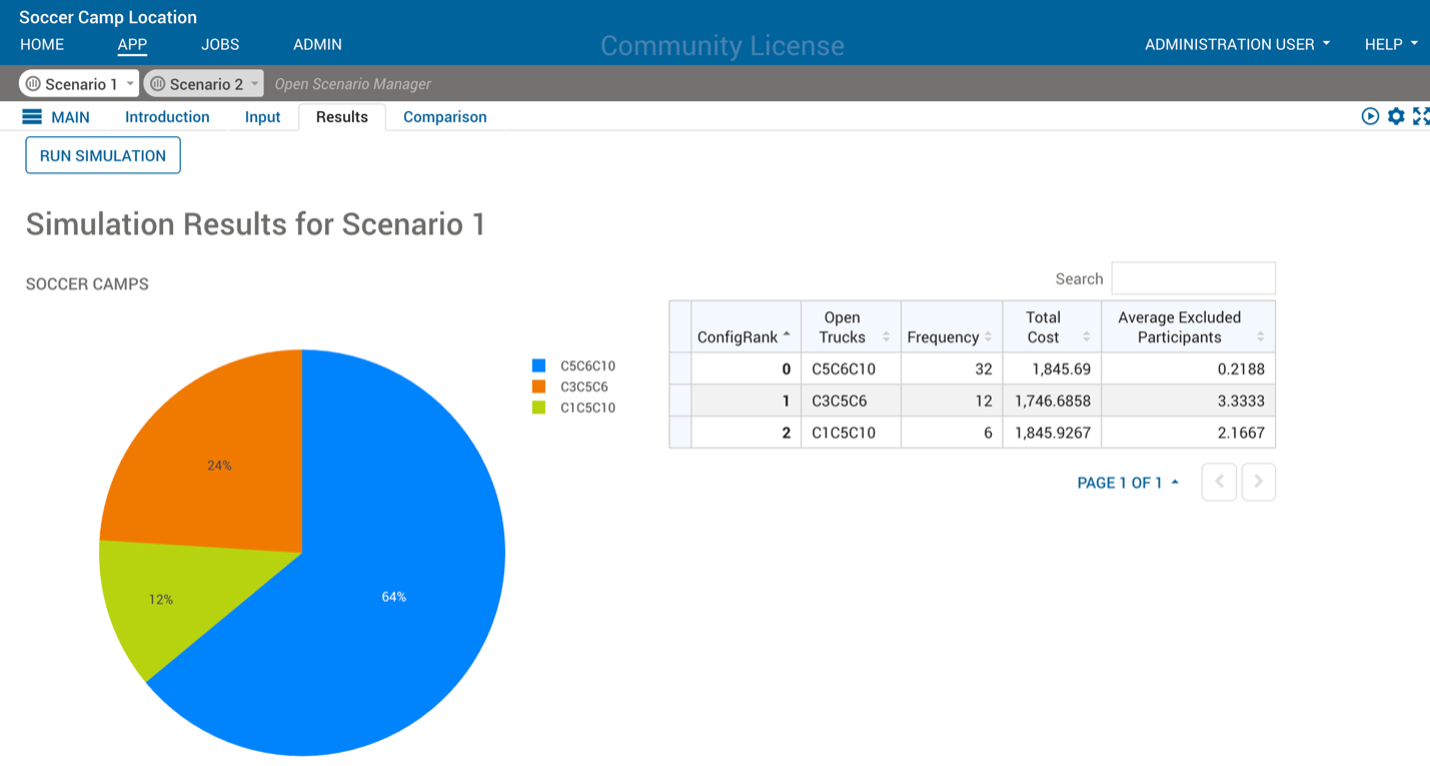
Task: Open APP in top navigation
Action: [132, 44]
